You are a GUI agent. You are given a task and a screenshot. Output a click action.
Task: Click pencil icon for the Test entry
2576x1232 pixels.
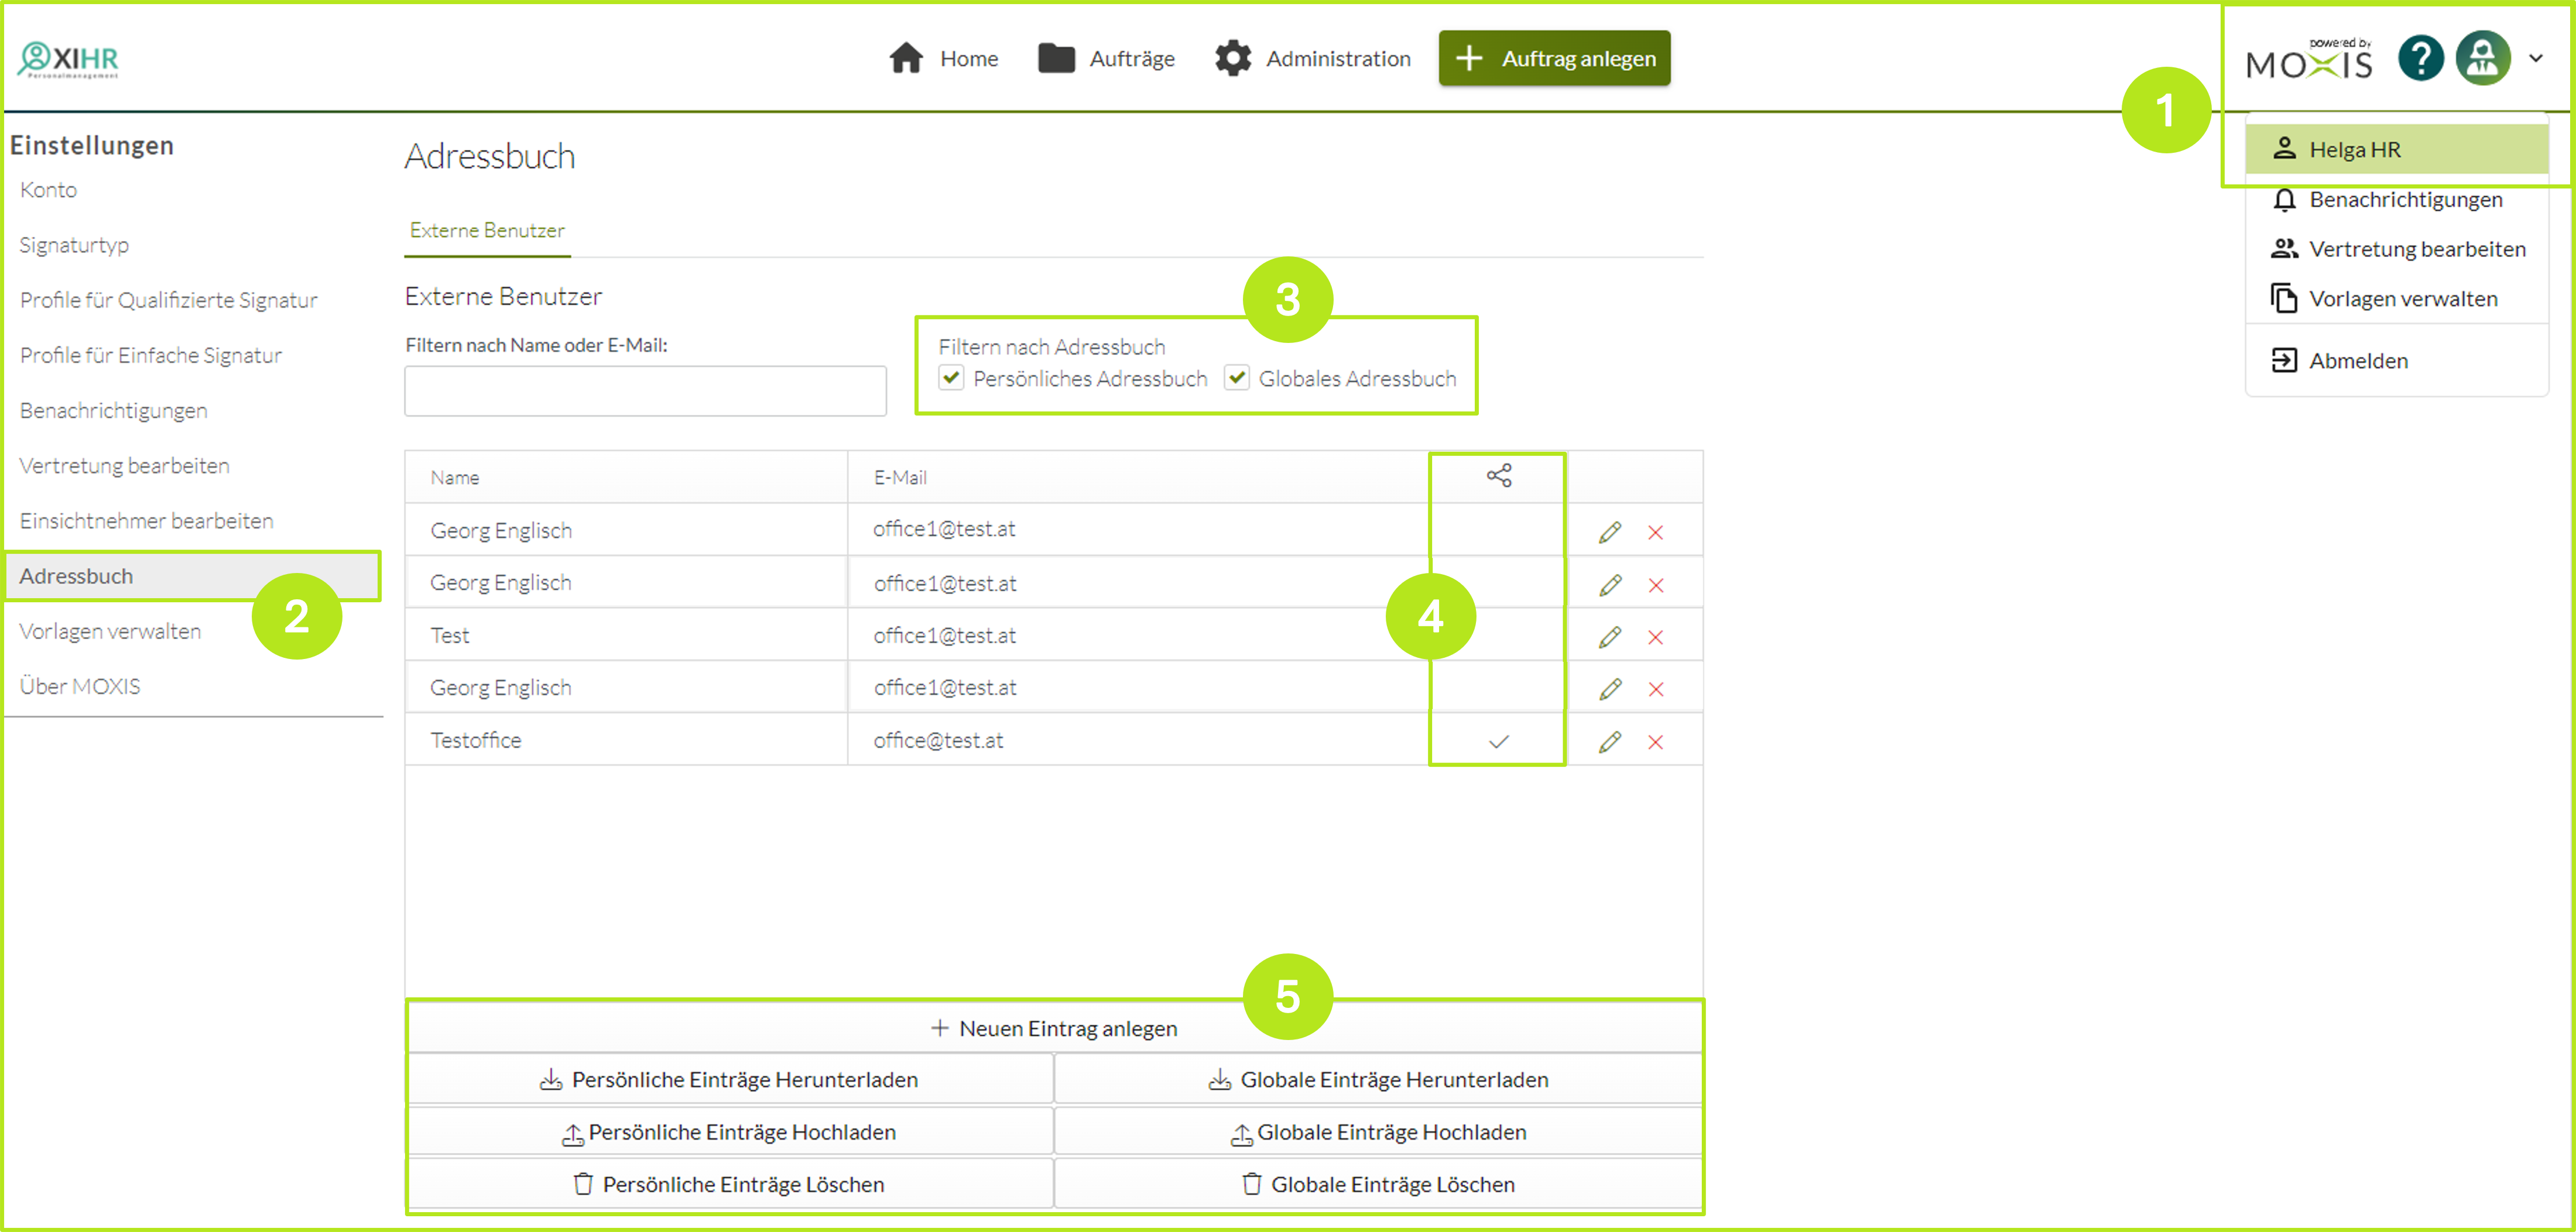1609,637
